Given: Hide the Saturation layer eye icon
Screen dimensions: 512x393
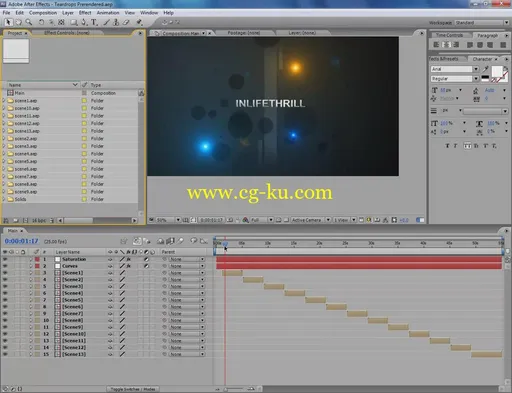Looking at the screenshot, I should 5,259.
